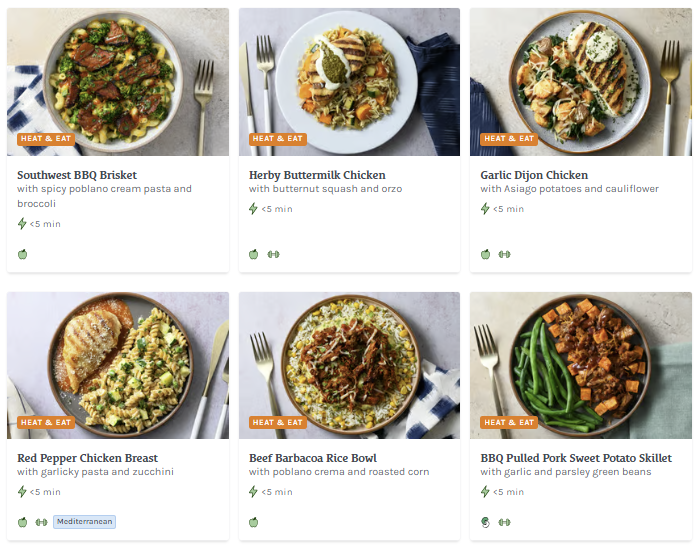Screen dimensions: 699x549
Task: Click Heat & Eat badge on Garlic Dijon Chicken
Action: [509, 139]
